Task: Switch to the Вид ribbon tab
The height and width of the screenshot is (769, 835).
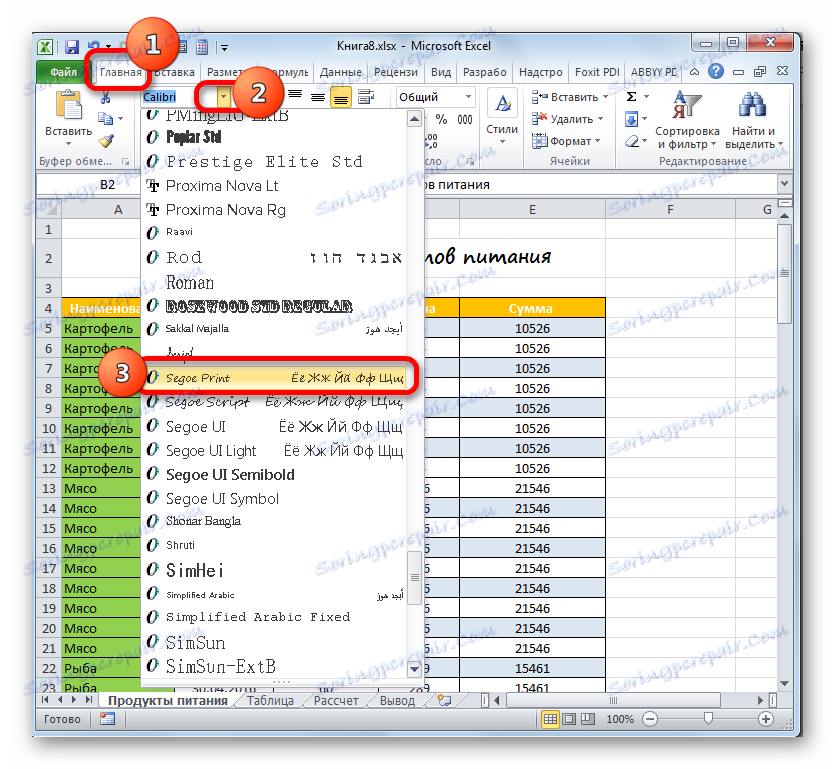Action: click(x=440, y=72)
